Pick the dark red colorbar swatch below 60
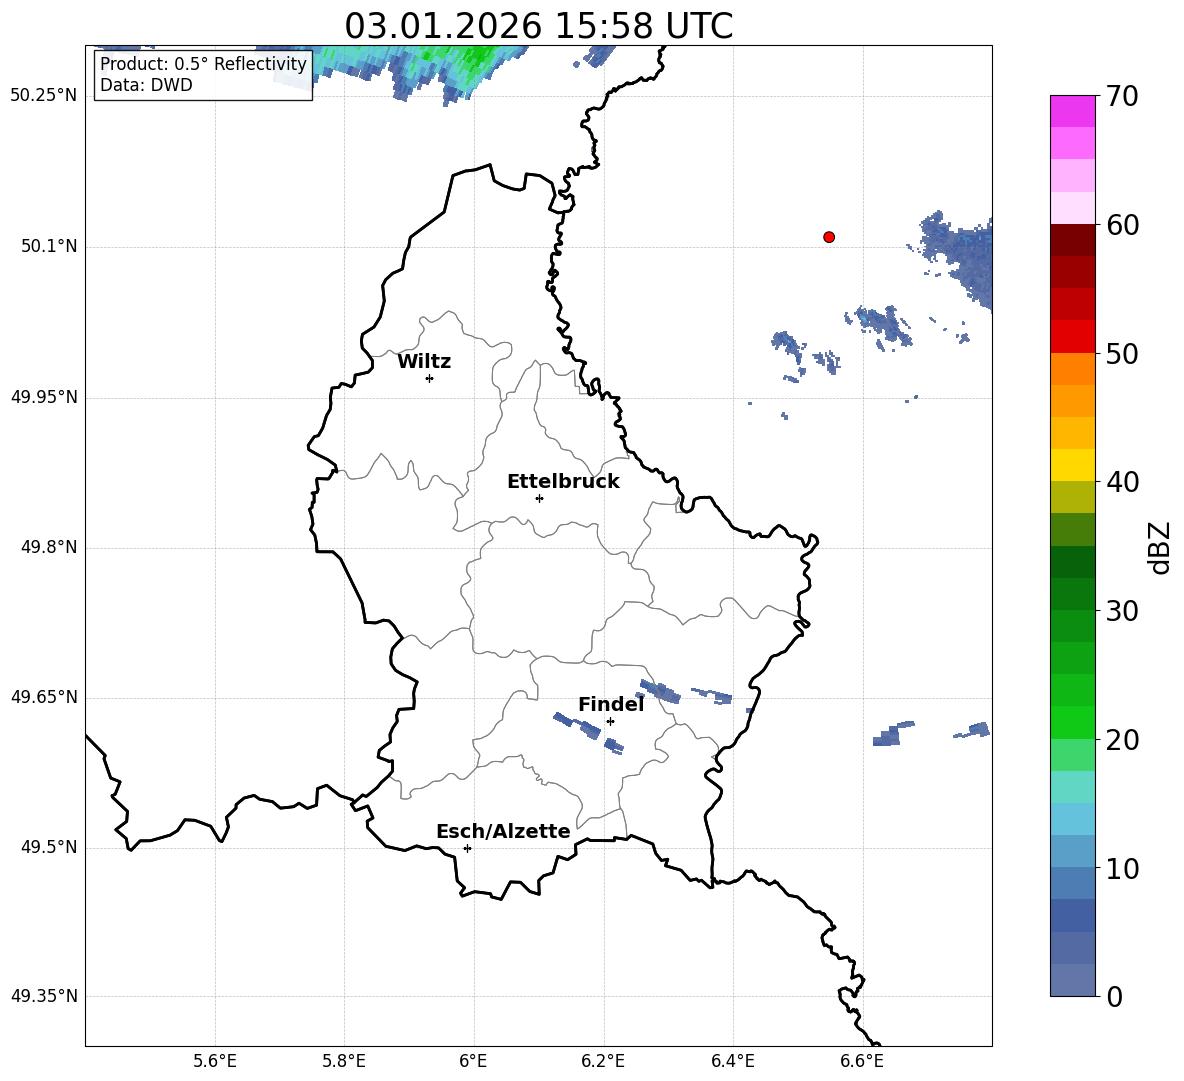The width and height of the screenshot is (1184, 1081). [x=1072, y=239]
